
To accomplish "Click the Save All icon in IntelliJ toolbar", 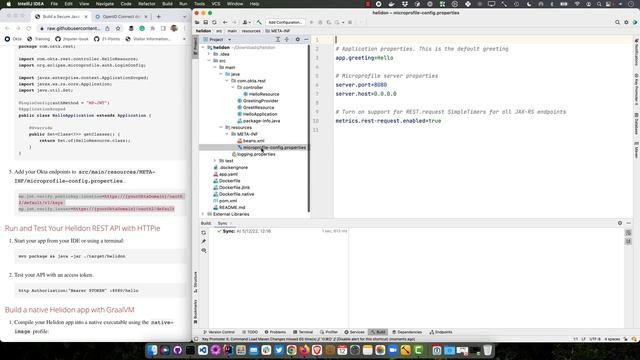I will click(206, 22).
